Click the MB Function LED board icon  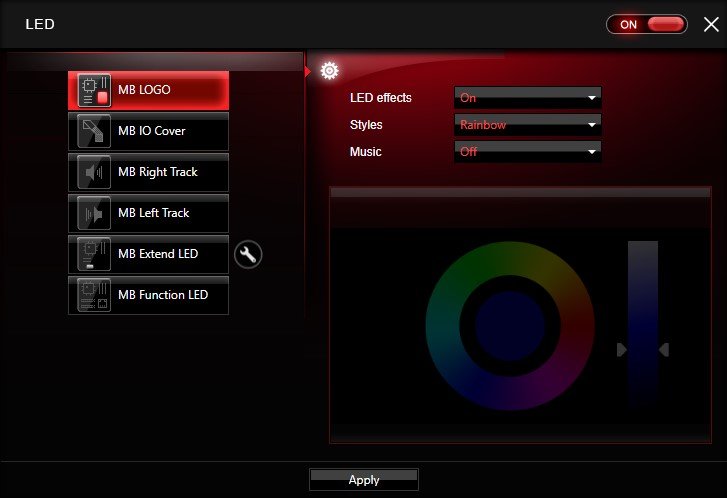tap(94, 295)
